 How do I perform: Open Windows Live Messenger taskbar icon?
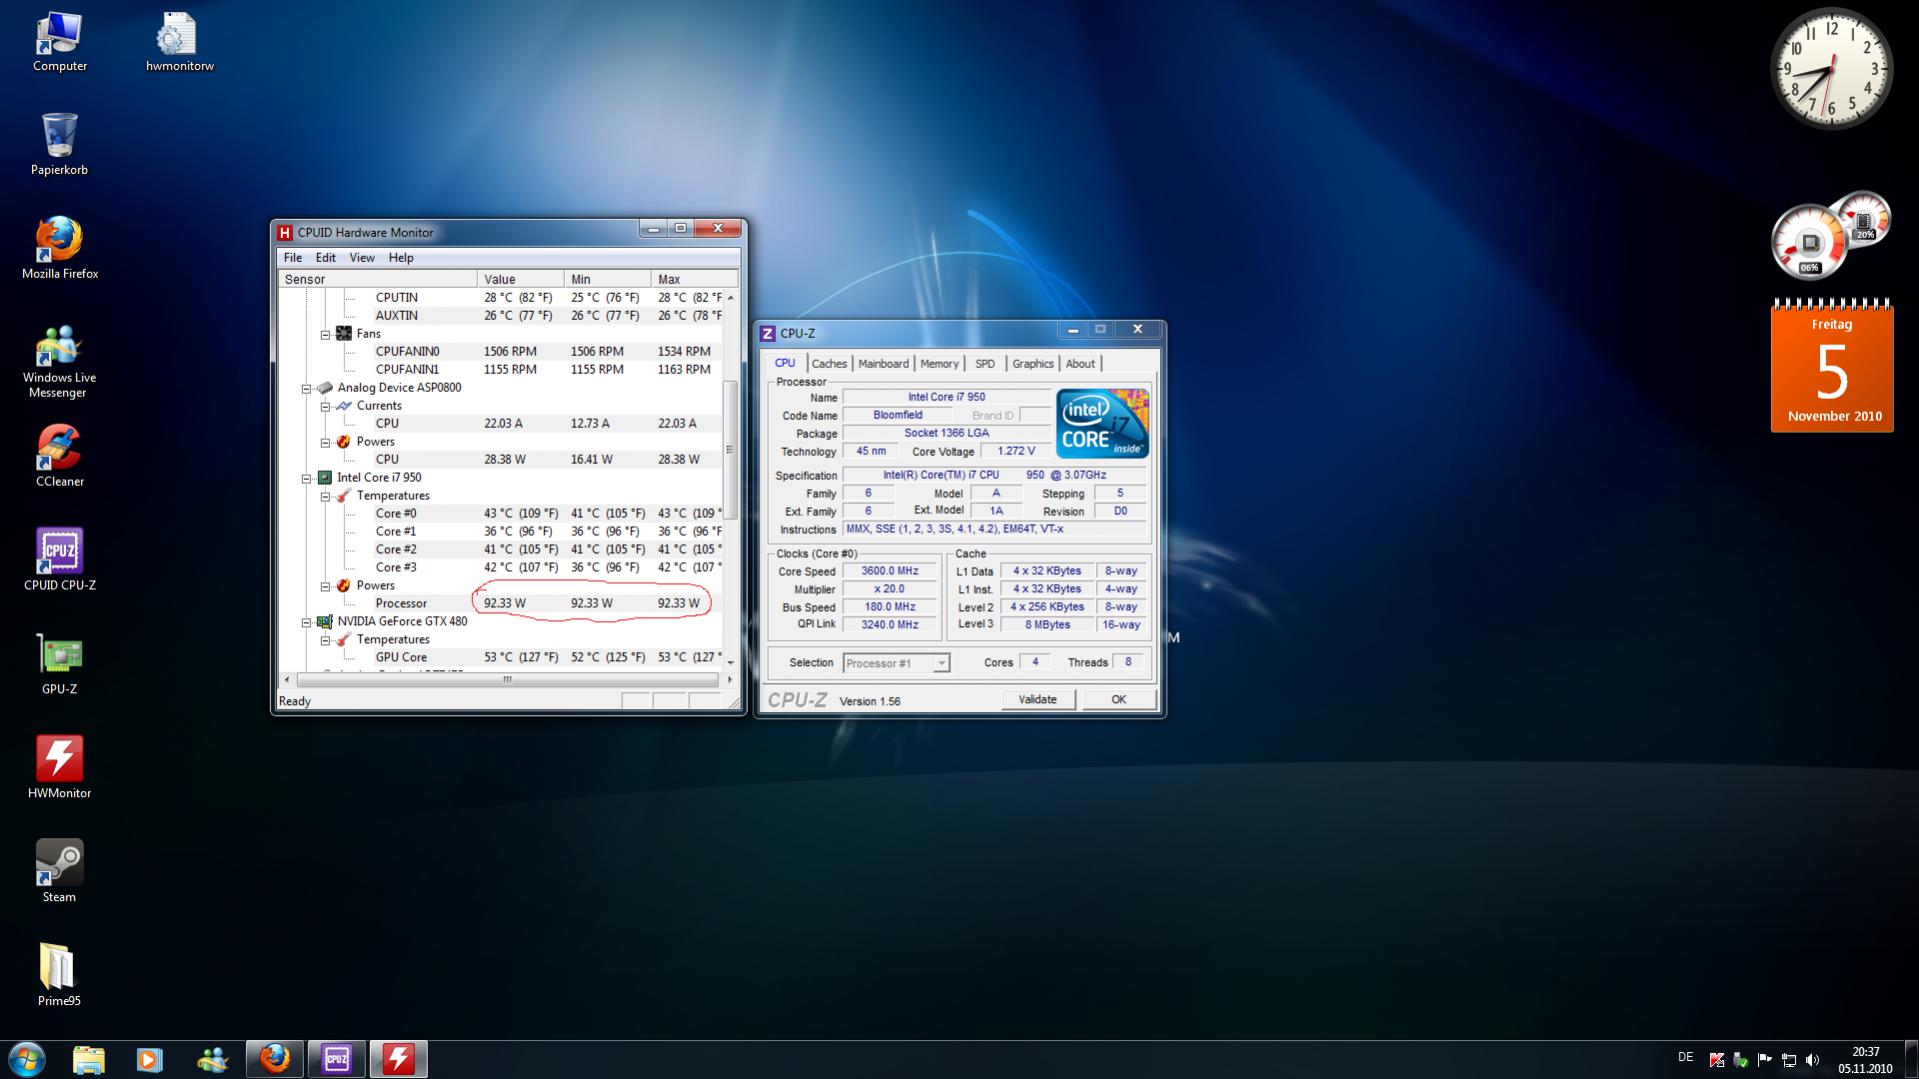click(x=212, y=1059)
